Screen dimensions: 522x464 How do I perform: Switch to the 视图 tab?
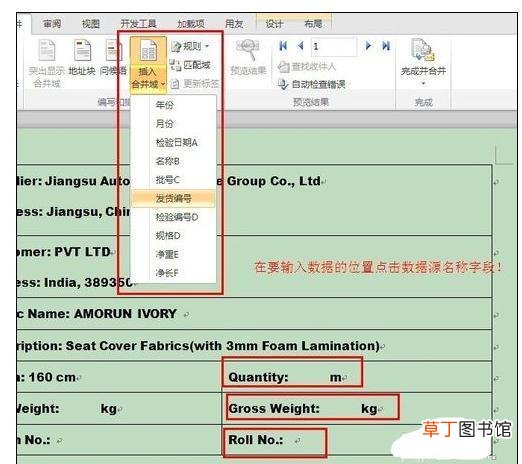coord(91,24)
